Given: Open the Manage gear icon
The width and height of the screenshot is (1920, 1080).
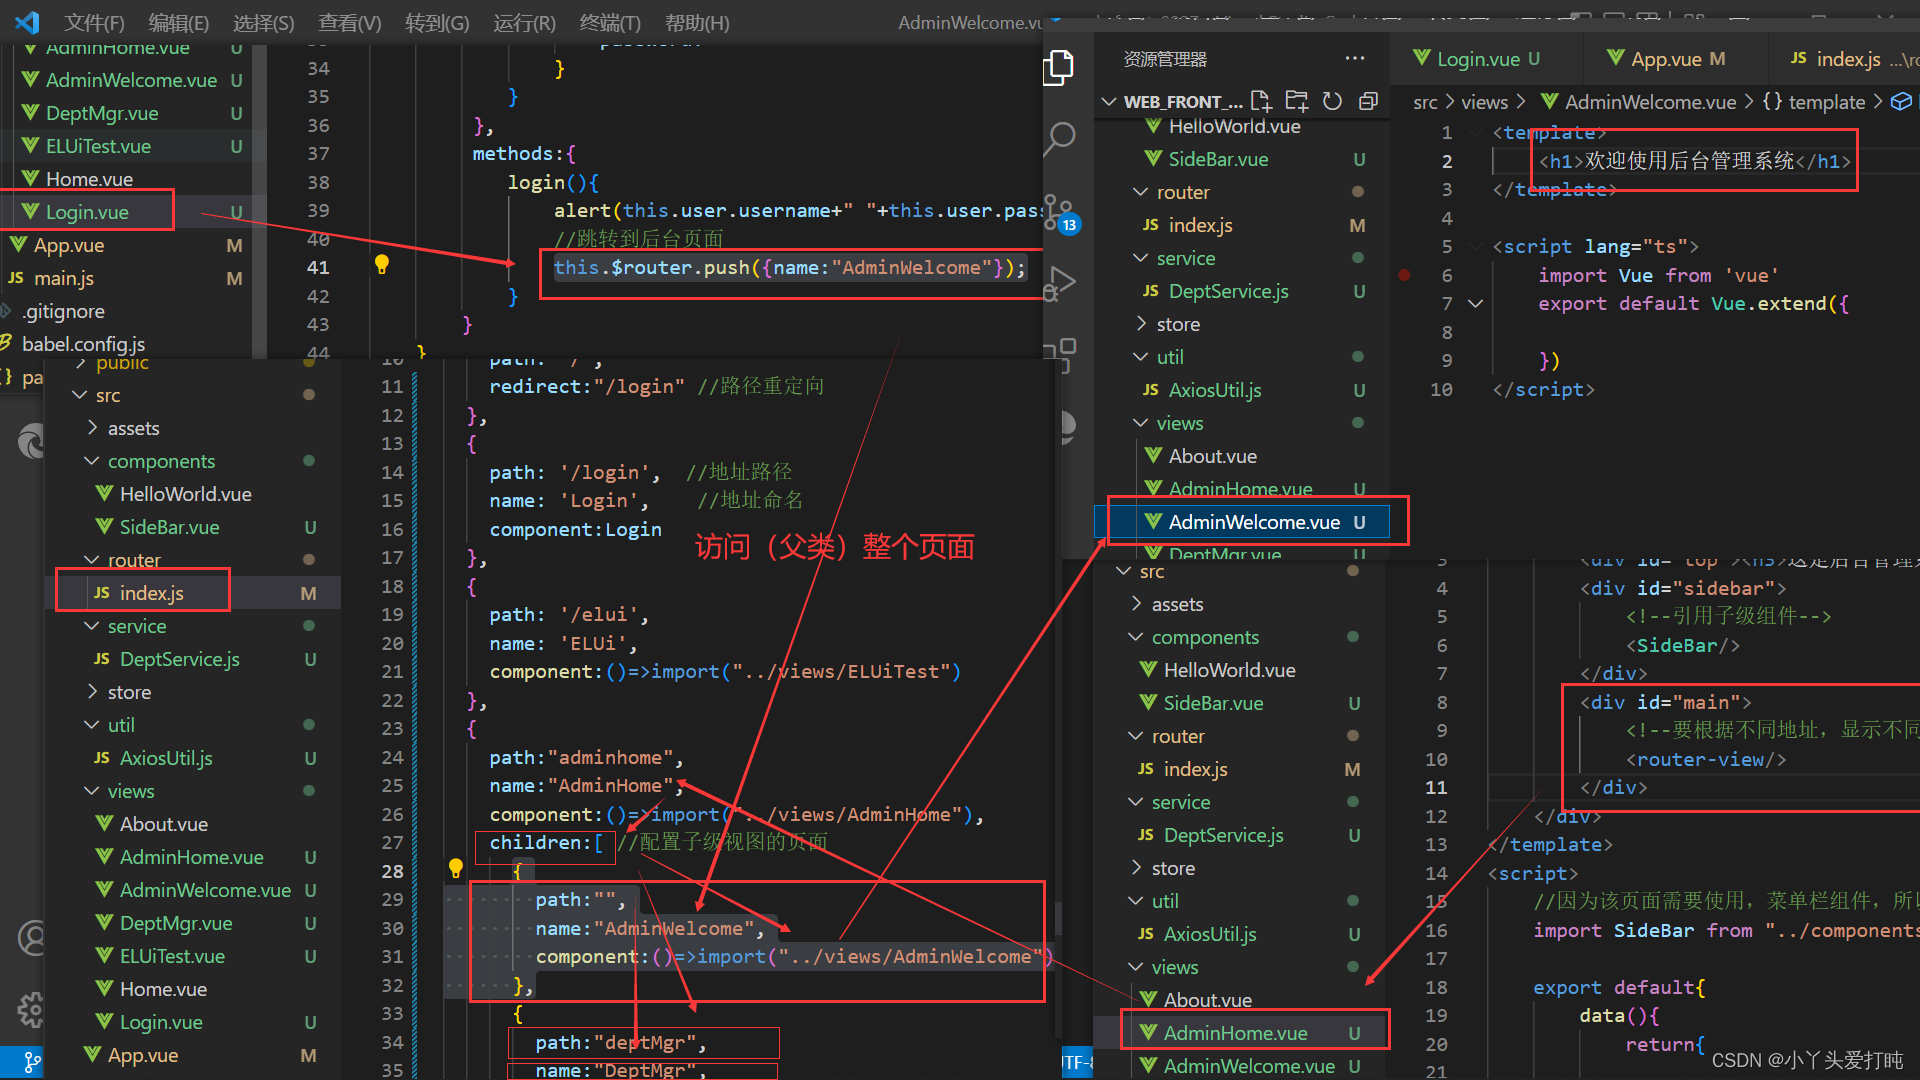Looking at the screenshot, I should [x=32, y=1010].
